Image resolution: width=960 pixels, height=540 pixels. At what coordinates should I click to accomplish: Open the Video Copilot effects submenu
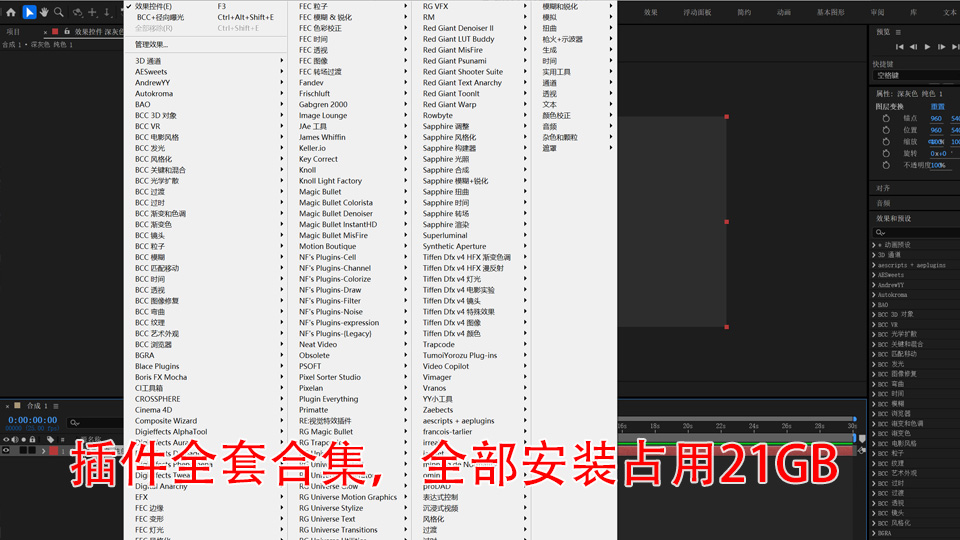(x=445, y=366)
